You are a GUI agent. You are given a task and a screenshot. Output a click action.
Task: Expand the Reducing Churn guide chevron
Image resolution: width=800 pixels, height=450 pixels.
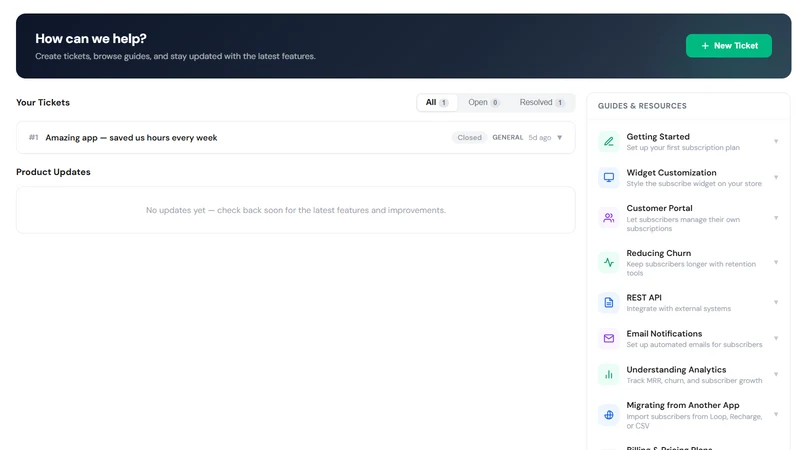pyautogui.click(x=776, y=263)
